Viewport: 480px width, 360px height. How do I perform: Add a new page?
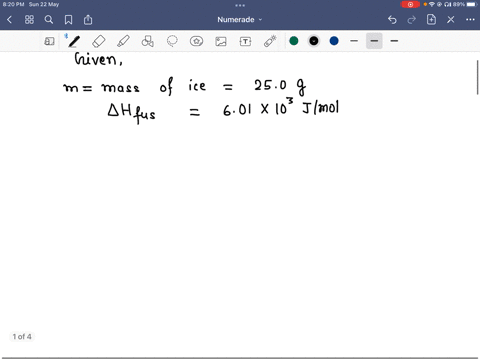[x=431, y=20]
